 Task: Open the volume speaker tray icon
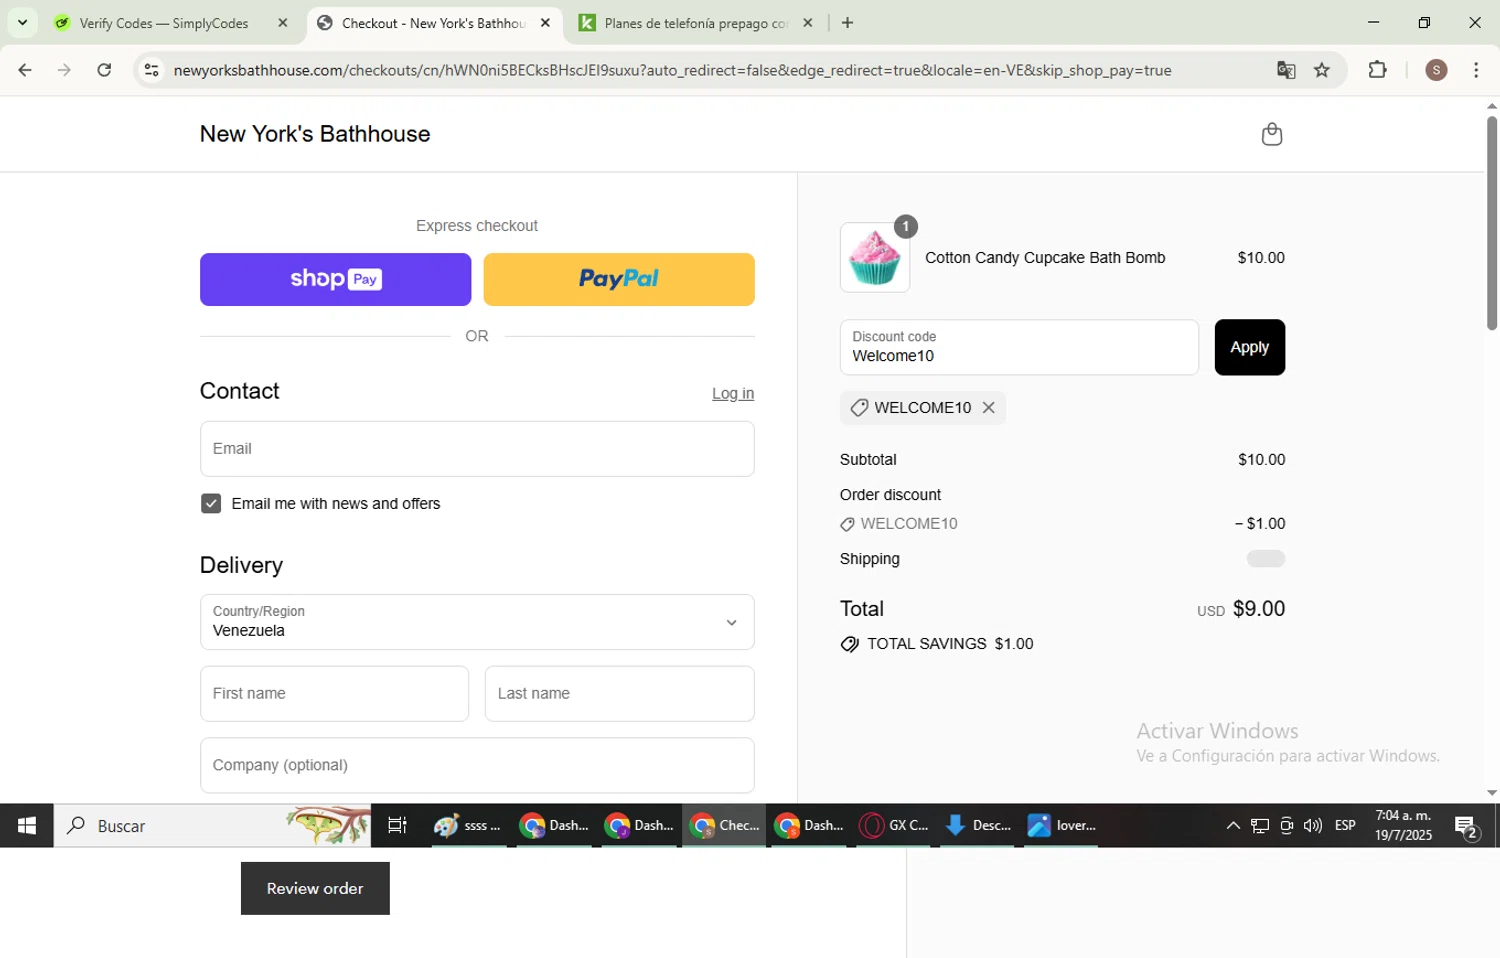[x=1313, y=826]
